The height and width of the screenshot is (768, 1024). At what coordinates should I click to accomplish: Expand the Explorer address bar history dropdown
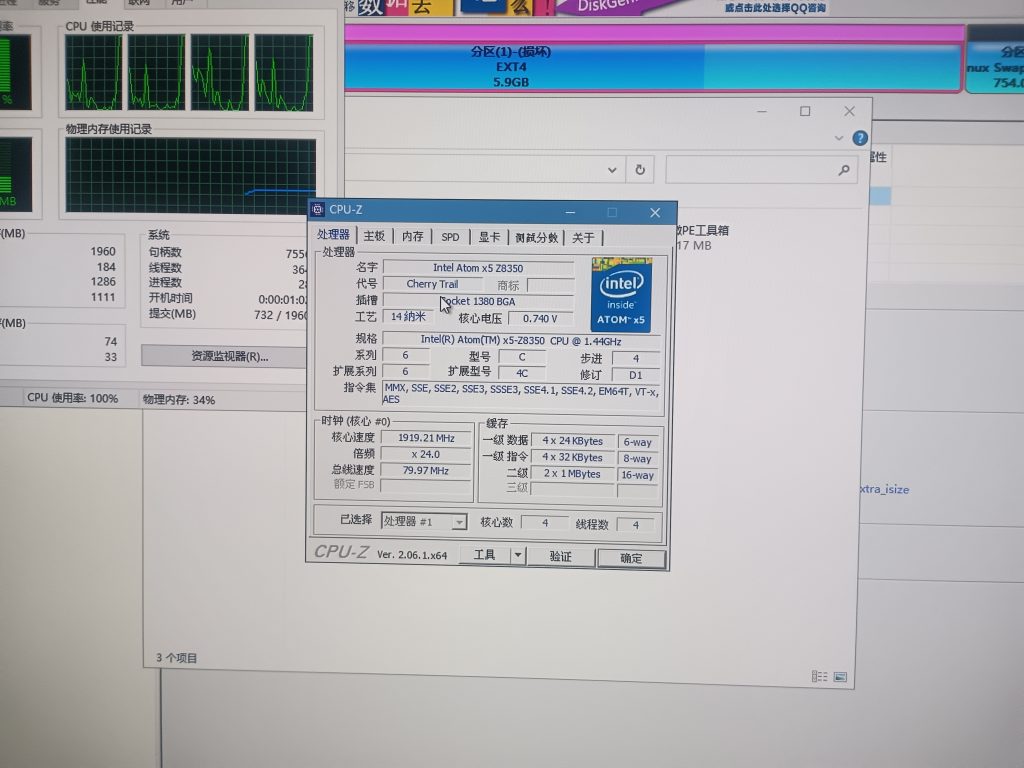tap(613, 170)
